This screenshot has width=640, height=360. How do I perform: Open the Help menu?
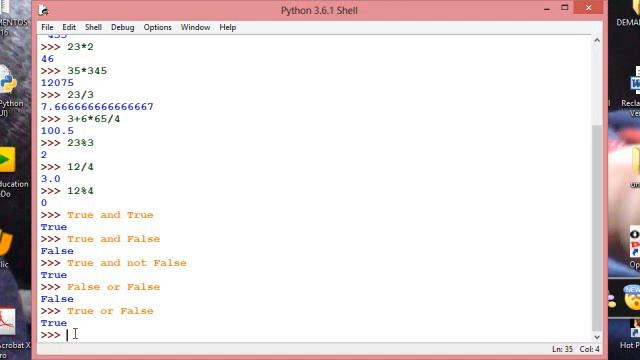click(227, 27)
